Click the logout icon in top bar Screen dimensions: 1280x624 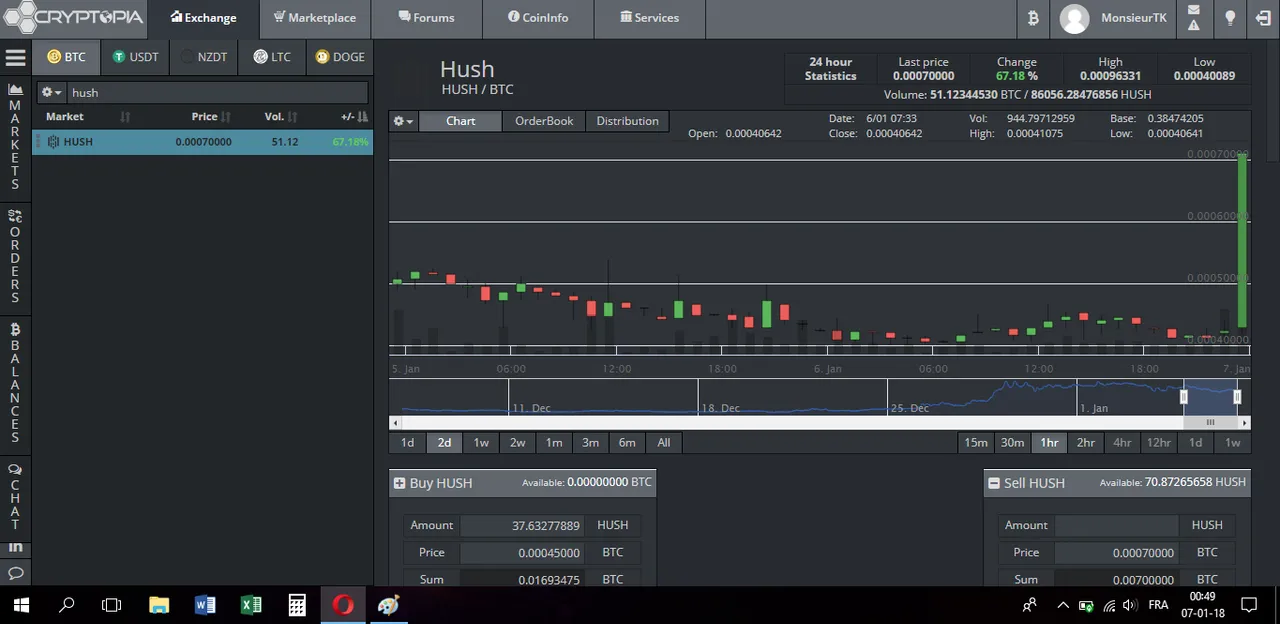point(1264,18)
